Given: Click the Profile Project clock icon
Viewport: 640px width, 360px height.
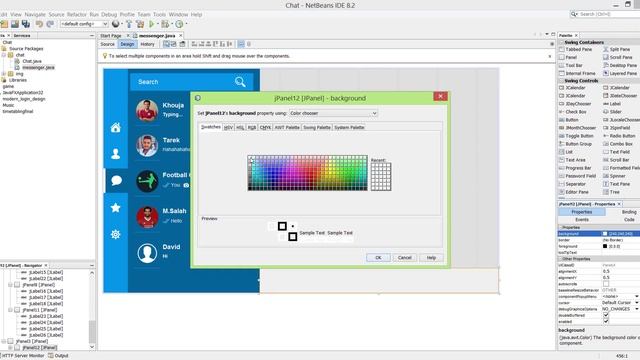Looking at the screenshot, I should pos(179,24).
